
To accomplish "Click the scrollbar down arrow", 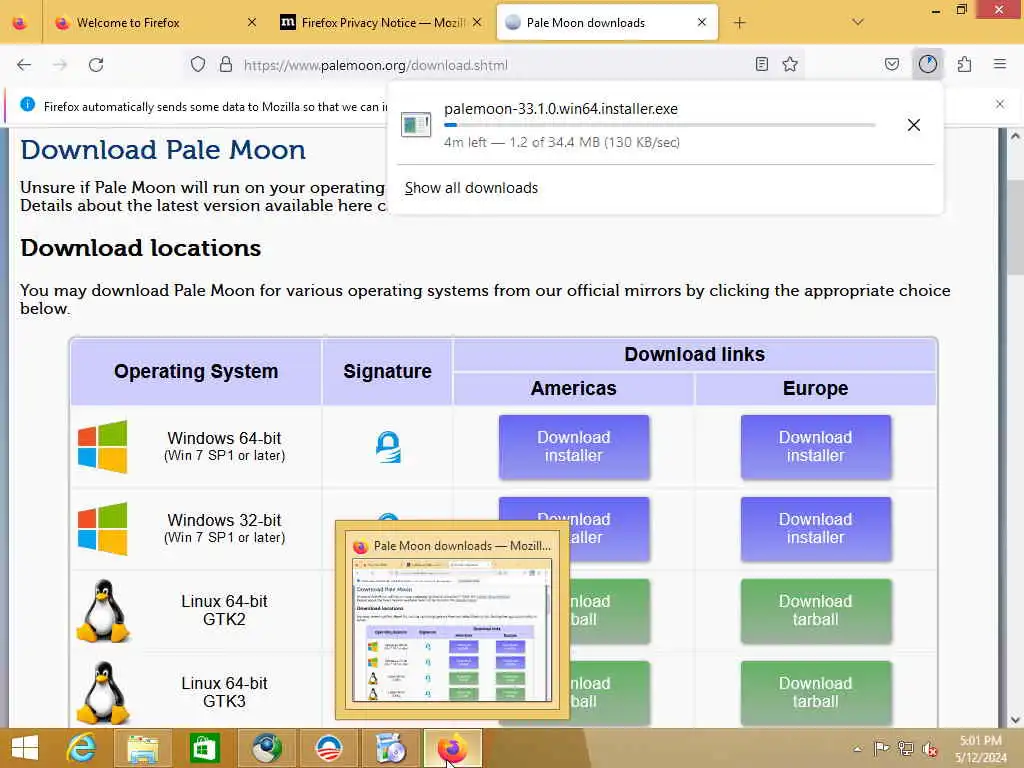I will pos(1015,720).
